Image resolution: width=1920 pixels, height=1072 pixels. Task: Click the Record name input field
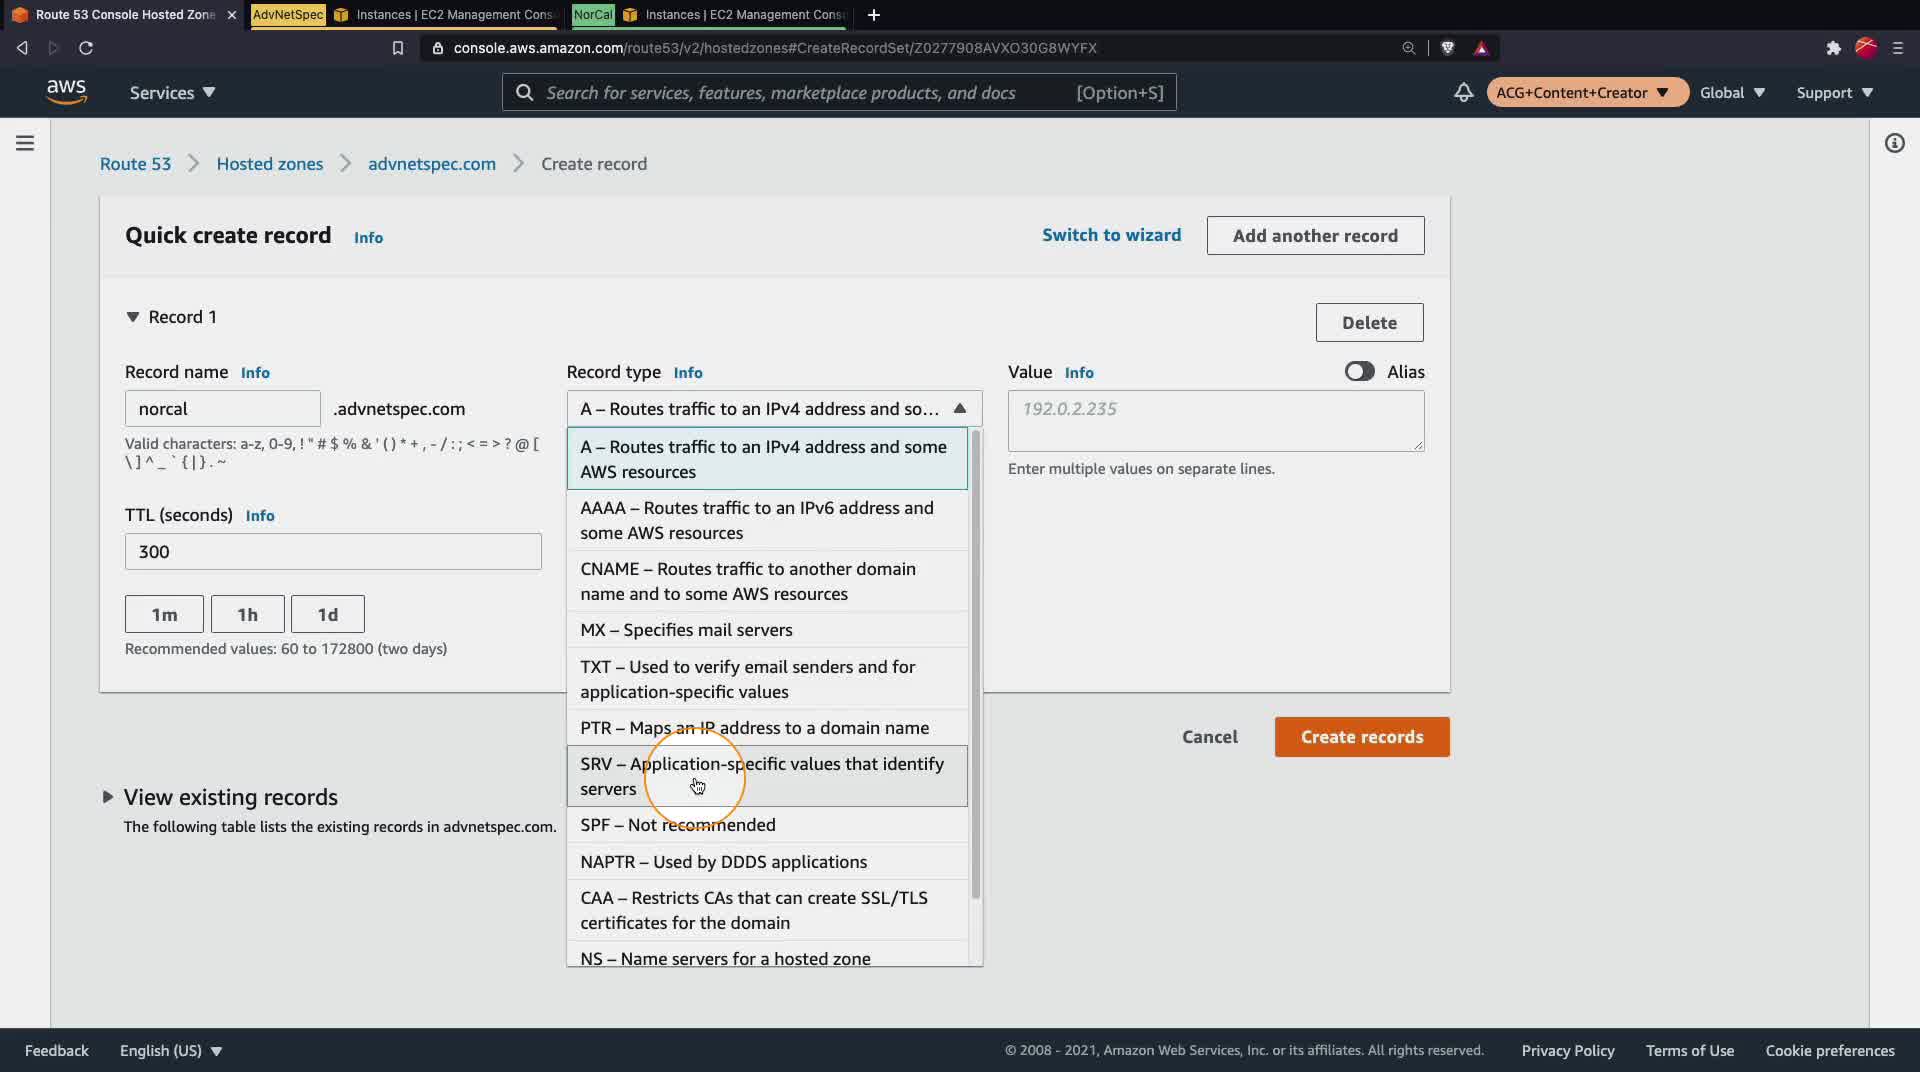(x=223, y=409)
